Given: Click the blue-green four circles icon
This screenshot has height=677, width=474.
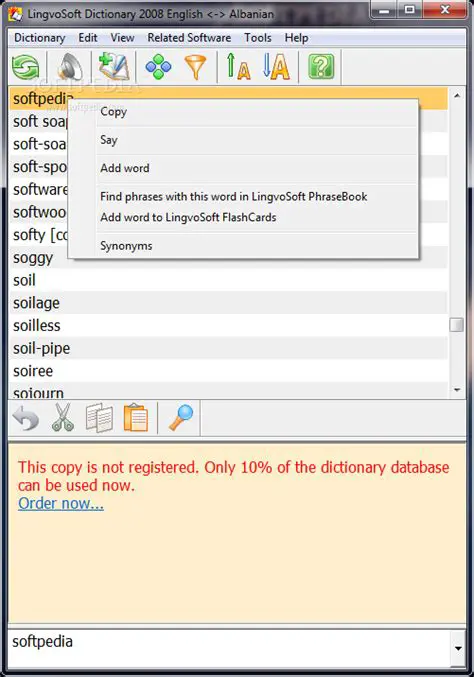Looking at the screenshot, I should pos(158,67).
